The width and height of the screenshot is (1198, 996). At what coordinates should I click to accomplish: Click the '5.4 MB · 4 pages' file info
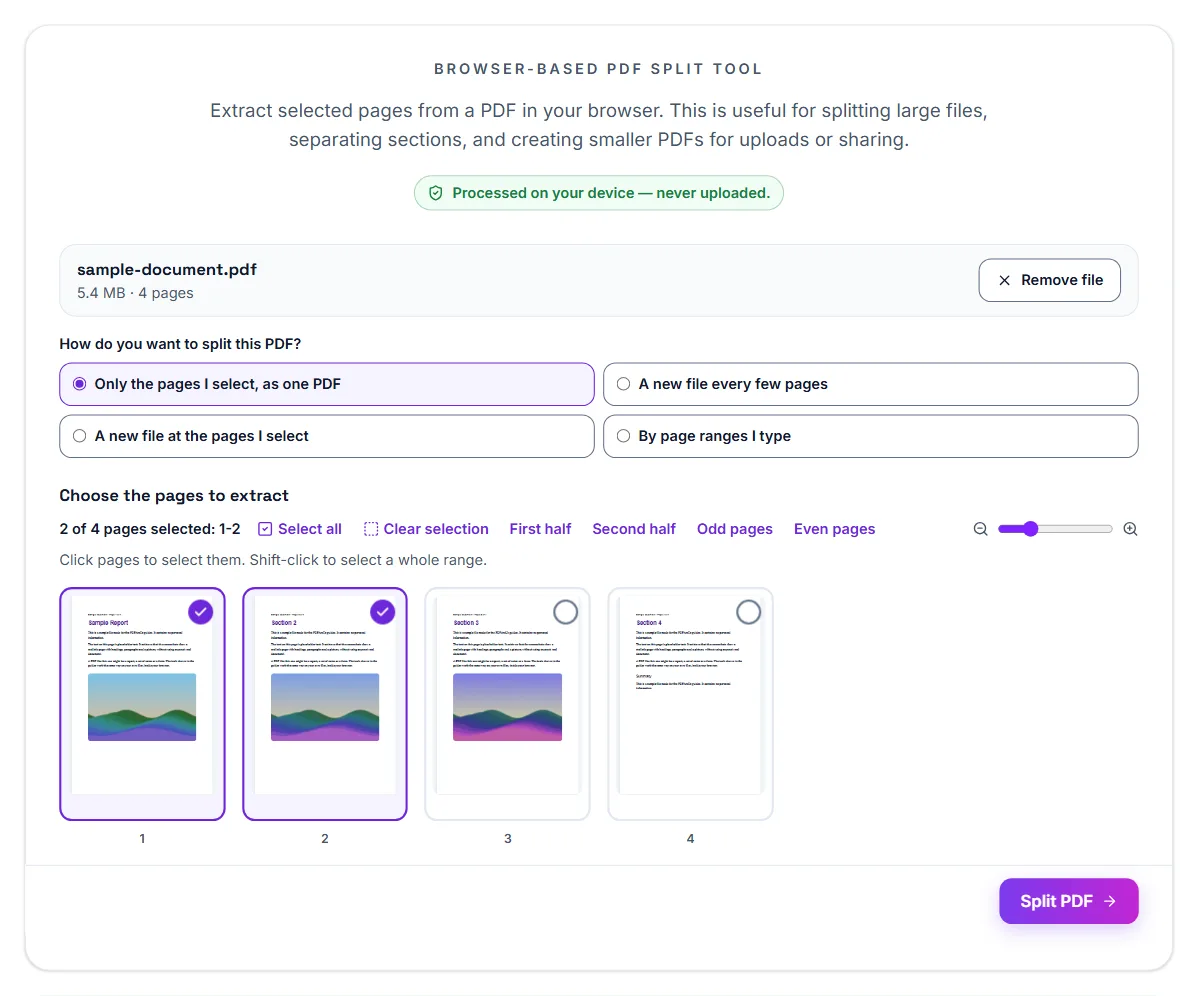coord(135,293)
